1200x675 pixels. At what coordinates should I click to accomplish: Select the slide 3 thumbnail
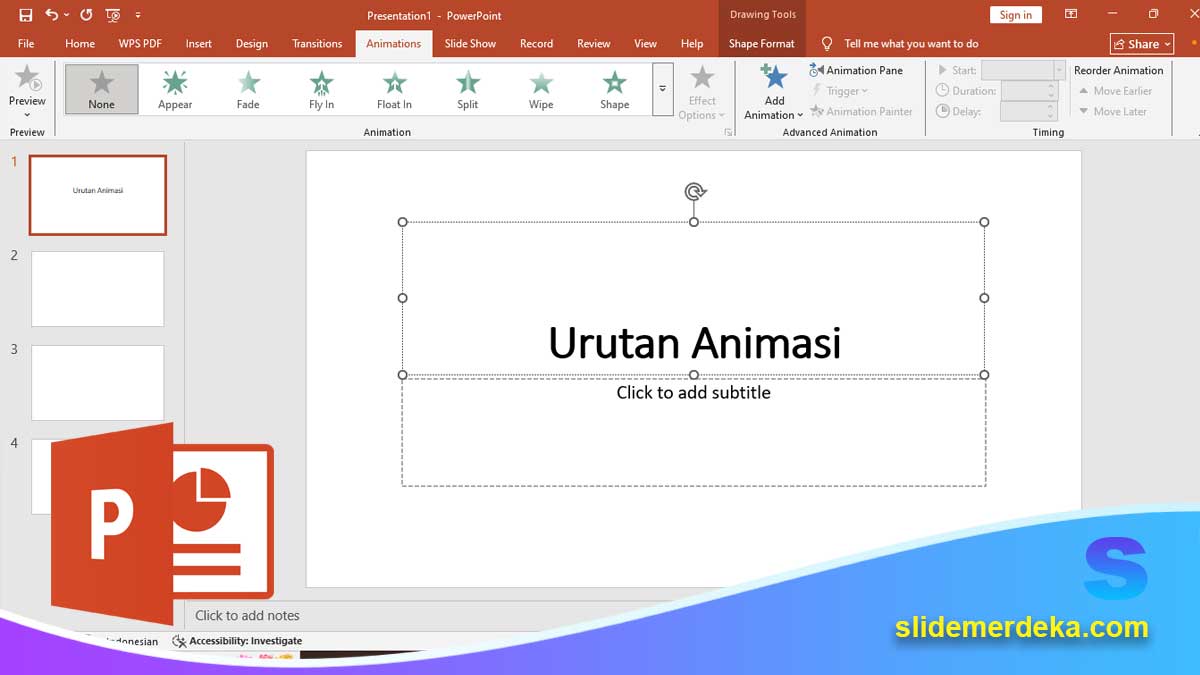[x=98, y=383]
